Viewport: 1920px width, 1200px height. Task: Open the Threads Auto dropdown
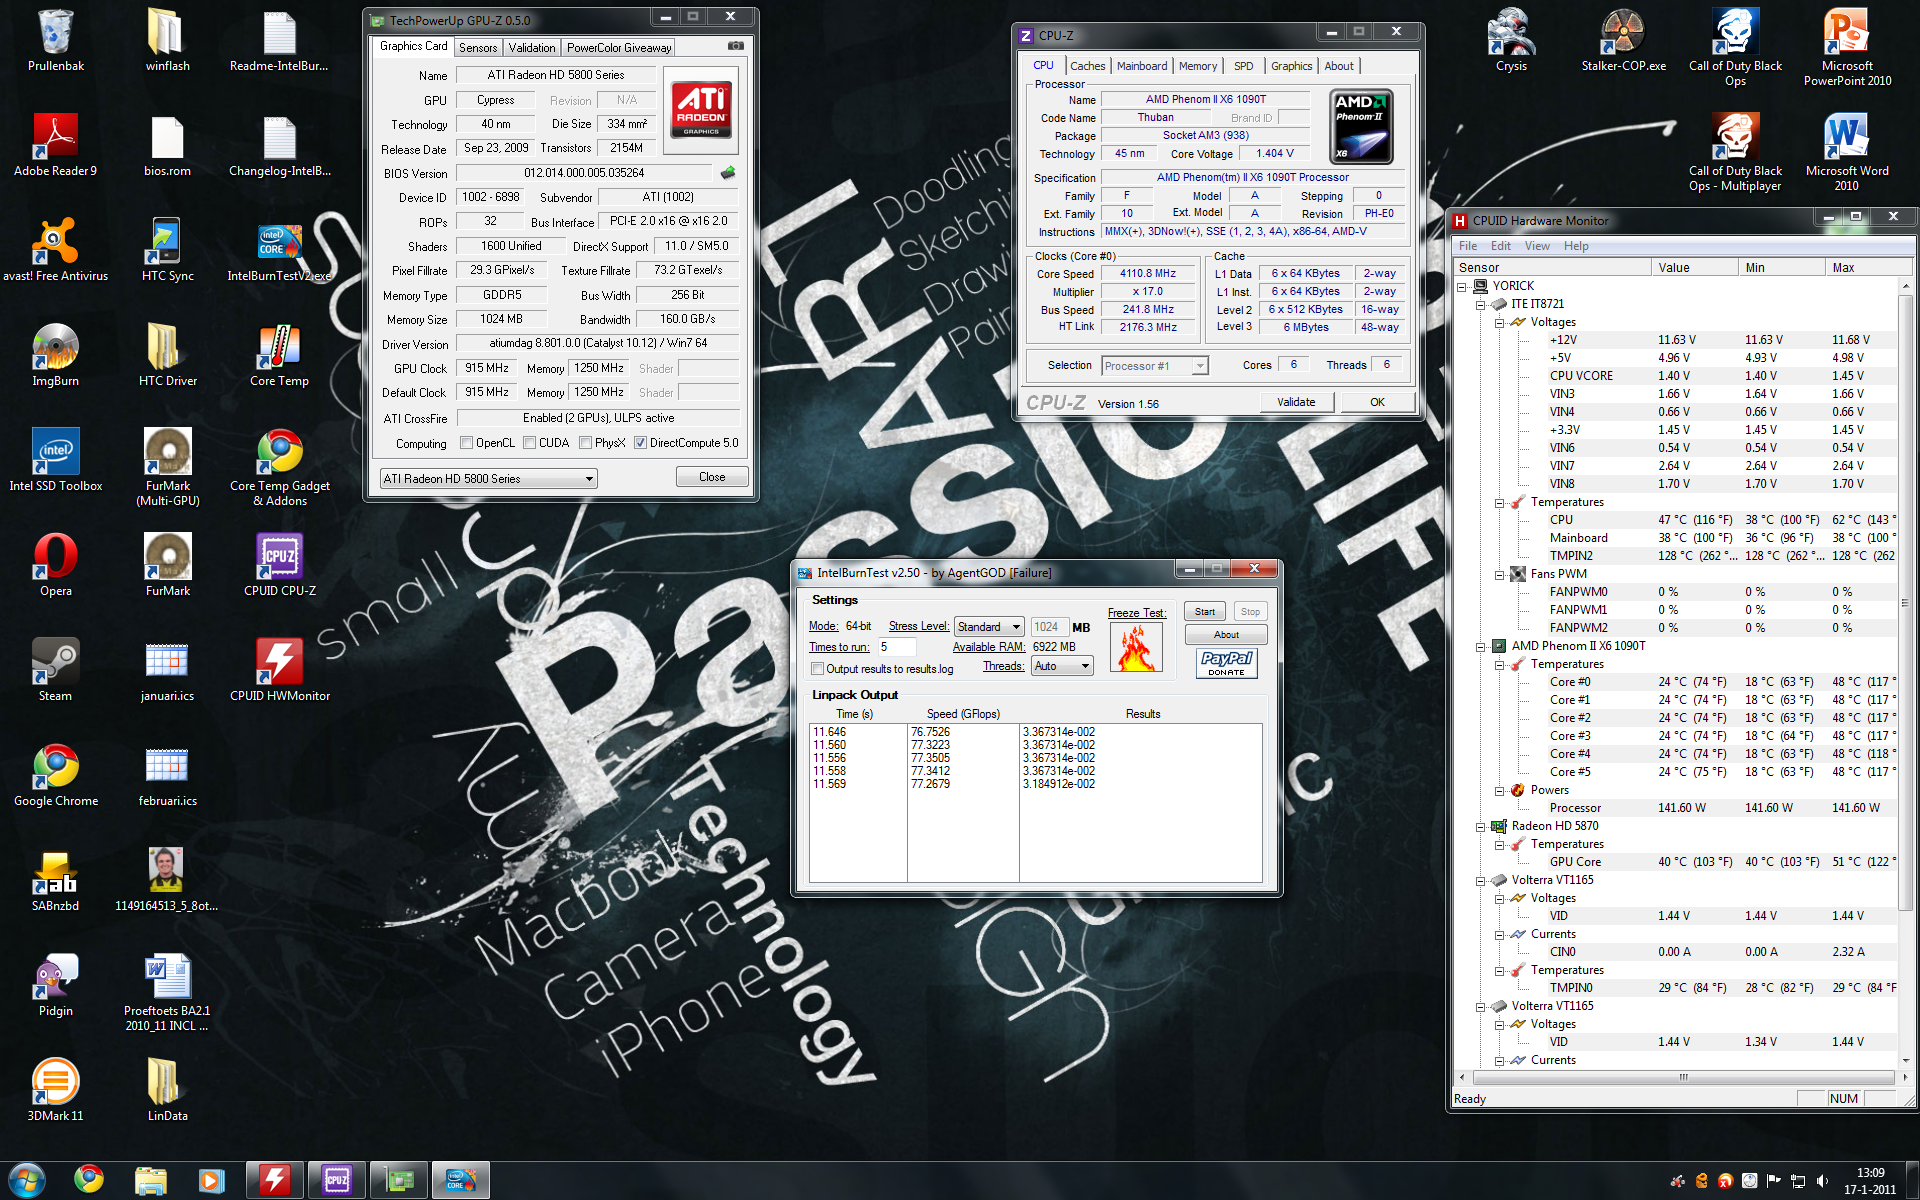(x=1062, y=666)
